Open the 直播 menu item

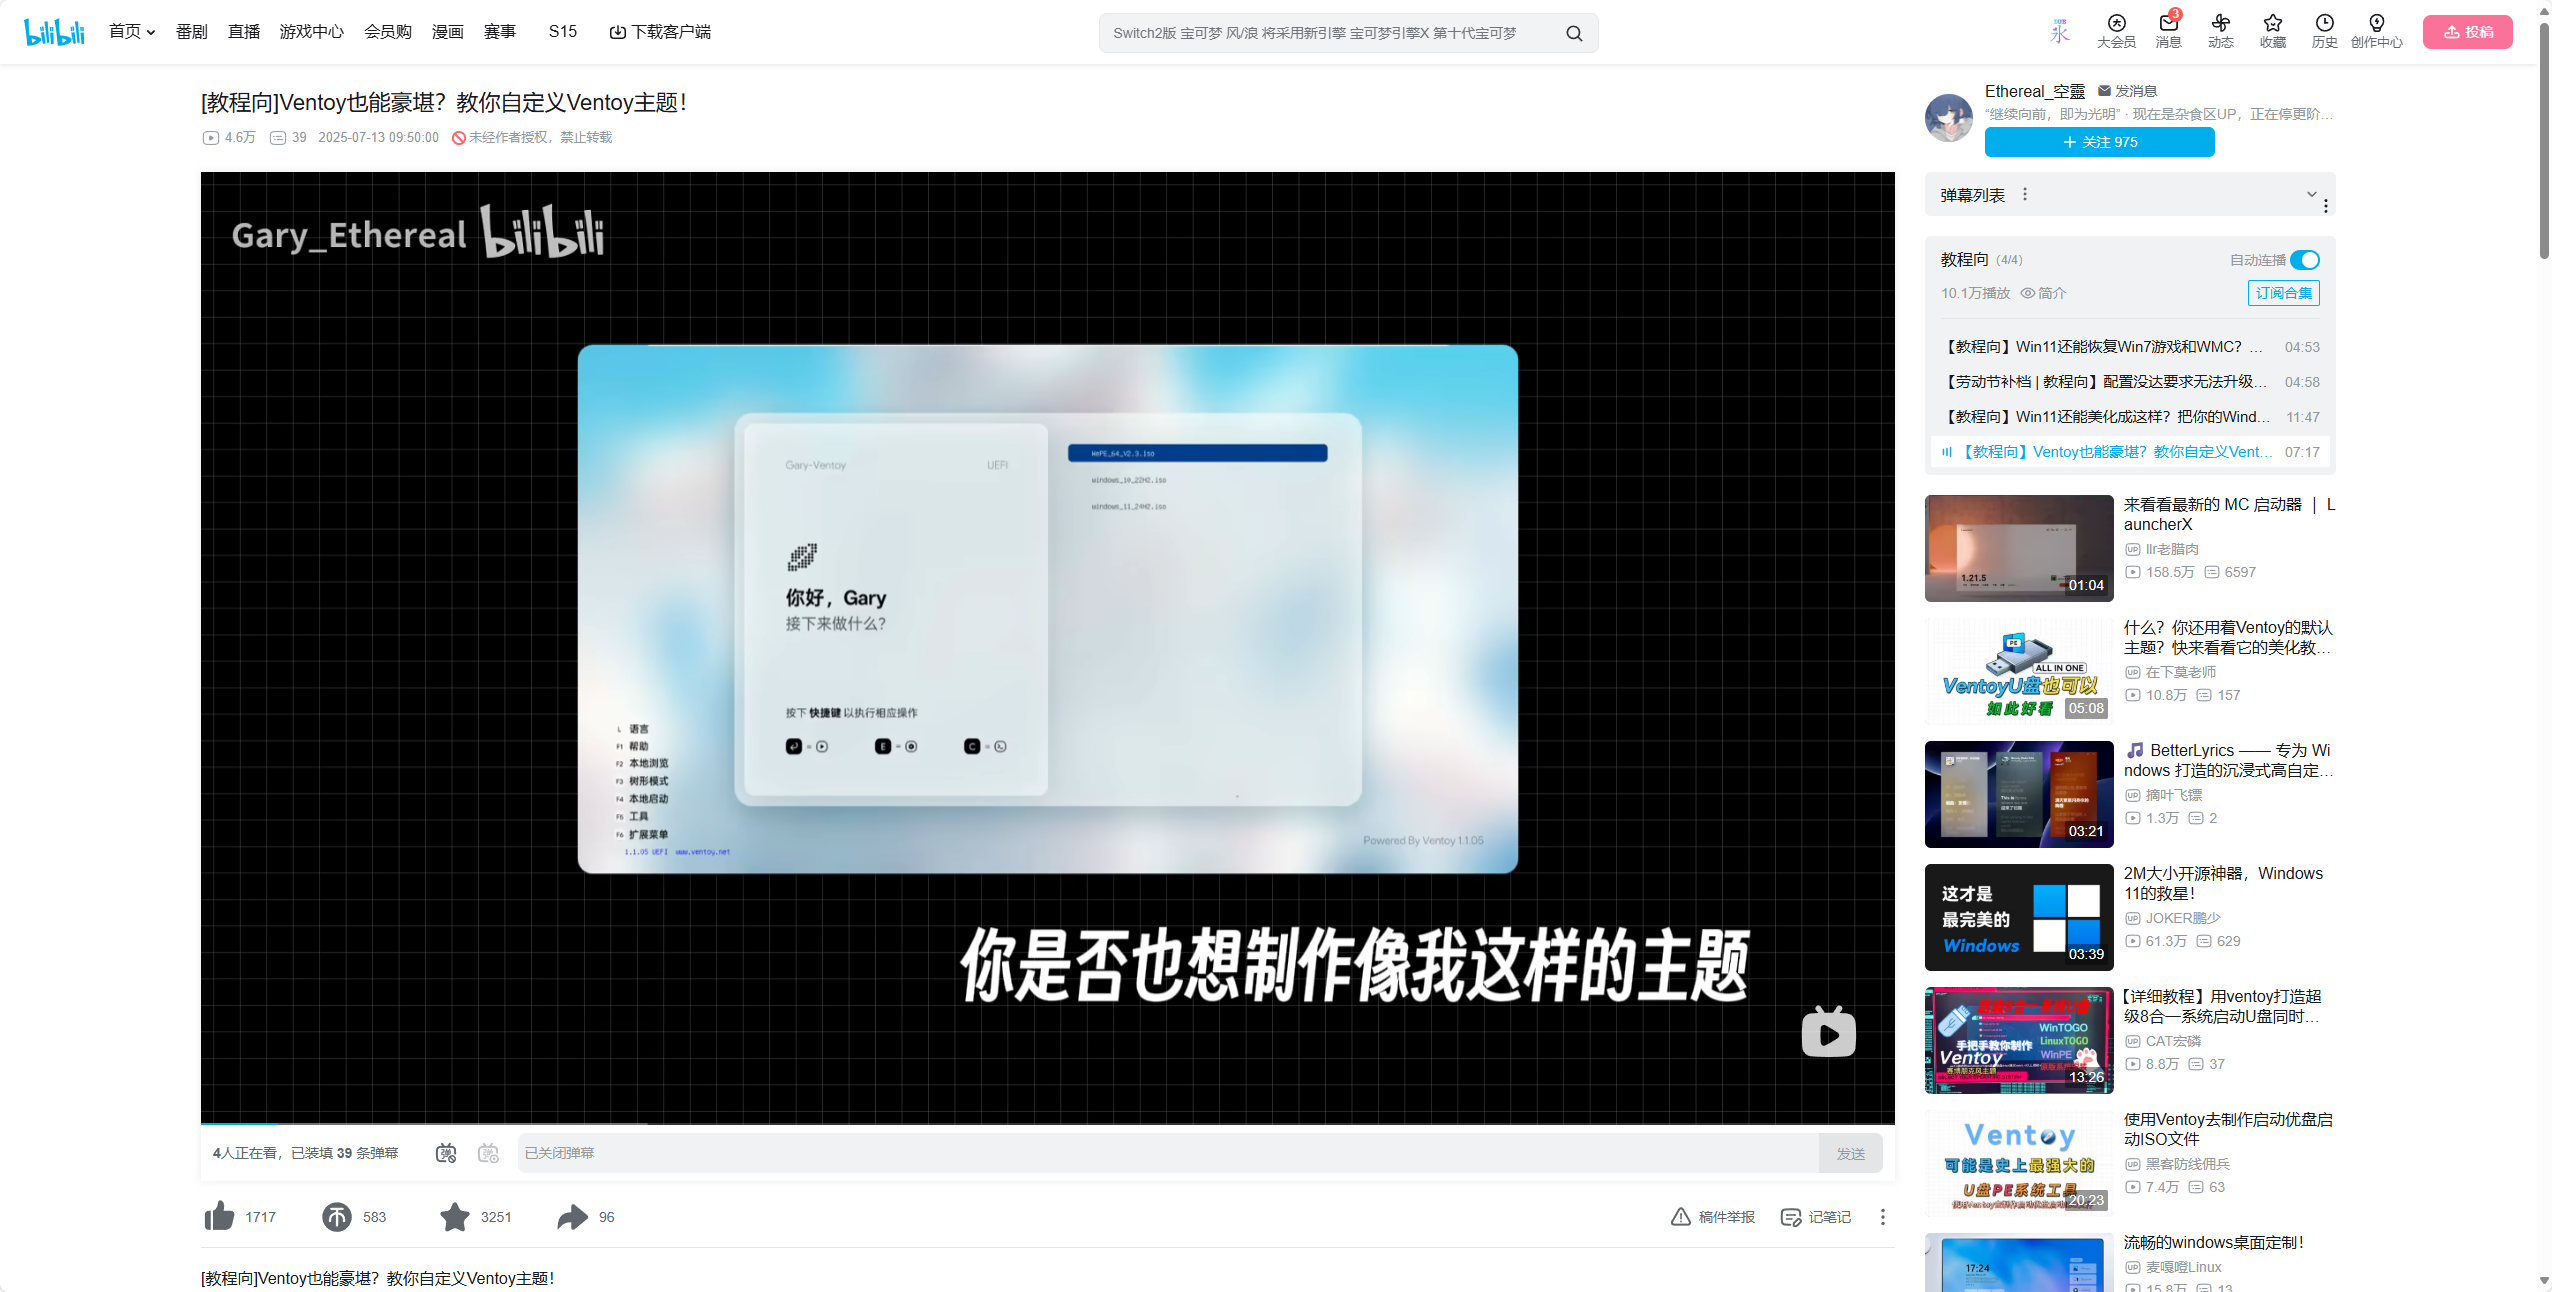click(244, 32)
